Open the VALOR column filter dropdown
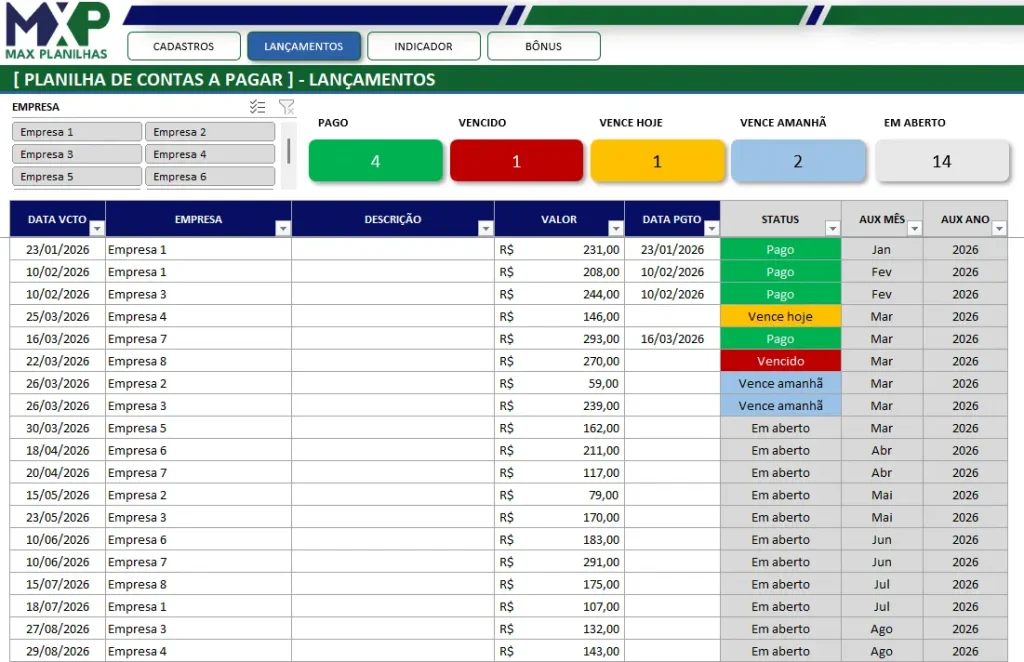The height and width of the screenshot is (662, 1024). [615, 229]
